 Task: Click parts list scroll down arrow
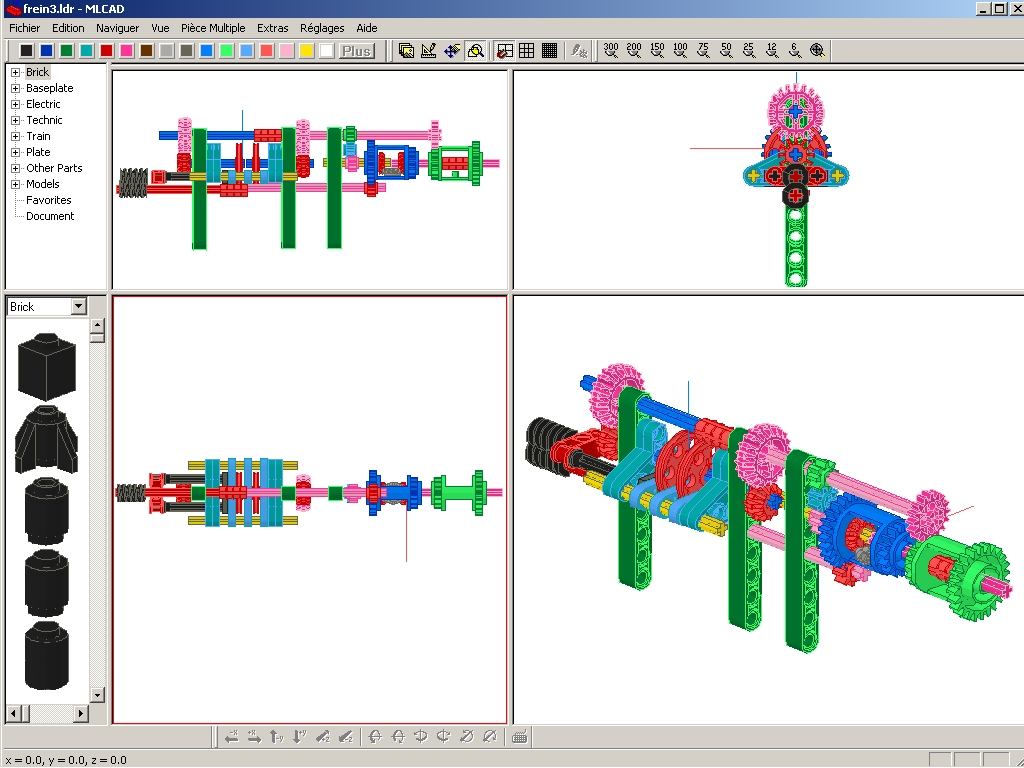coord(97,695)
